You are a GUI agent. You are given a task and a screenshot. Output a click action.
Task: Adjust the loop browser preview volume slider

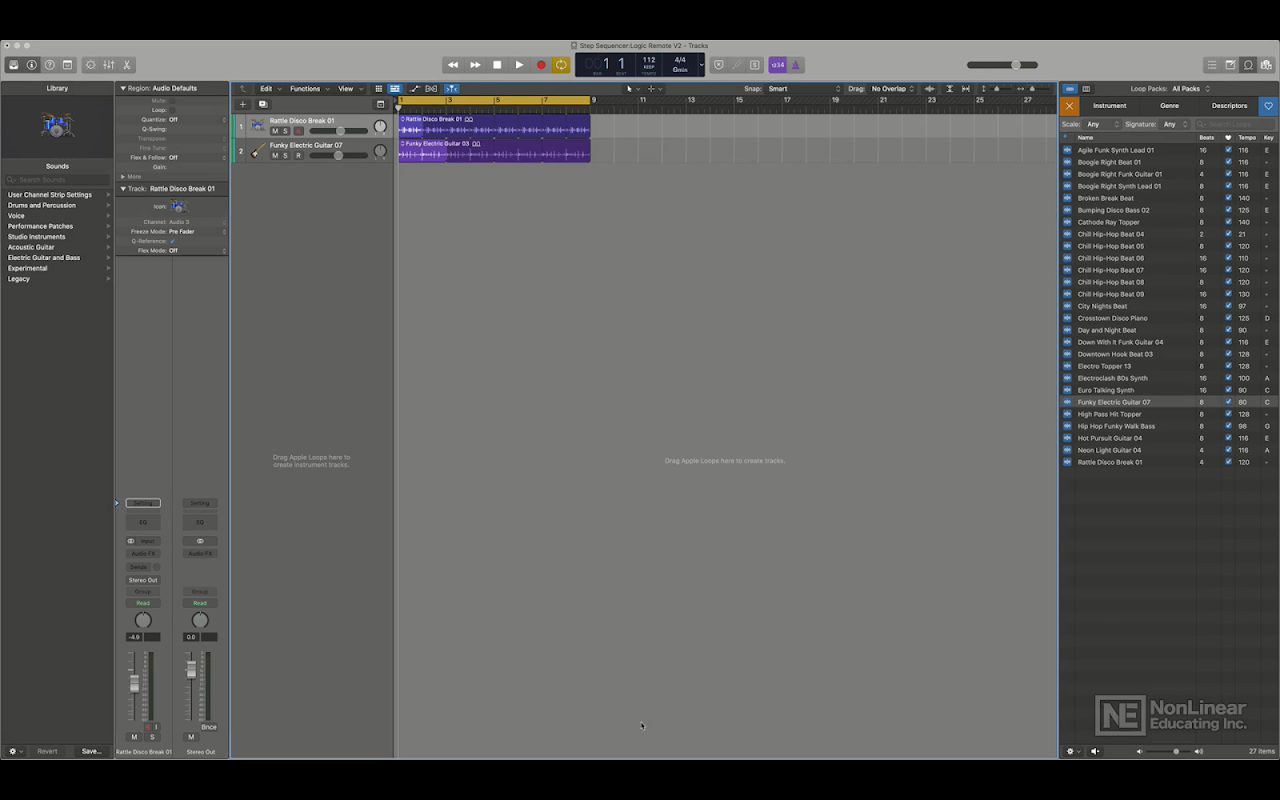[x=1168, y=751]
